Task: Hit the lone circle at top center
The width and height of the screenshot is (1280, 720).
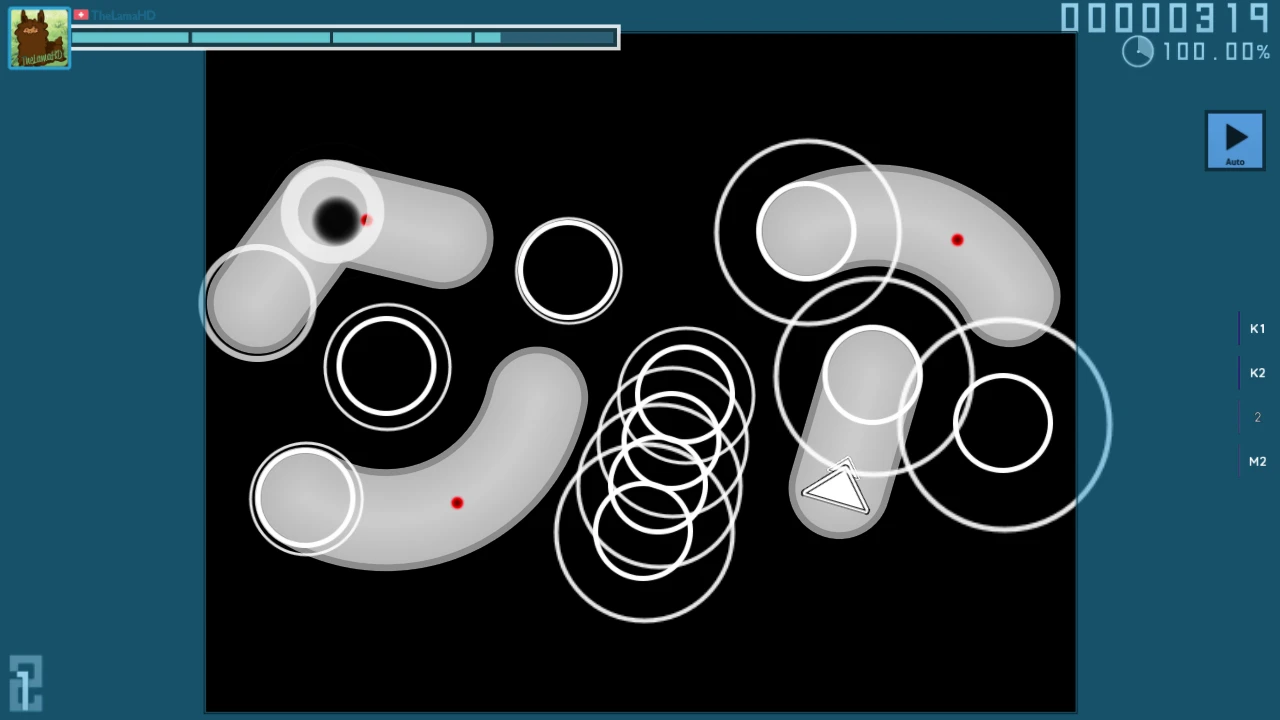Action: (568, 270)
